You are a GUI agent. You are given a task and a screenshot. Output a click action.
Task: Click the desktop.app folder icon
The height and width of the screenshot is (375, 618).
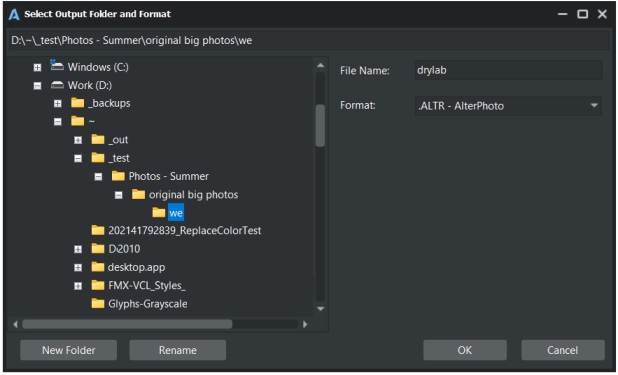pos(98,267)
